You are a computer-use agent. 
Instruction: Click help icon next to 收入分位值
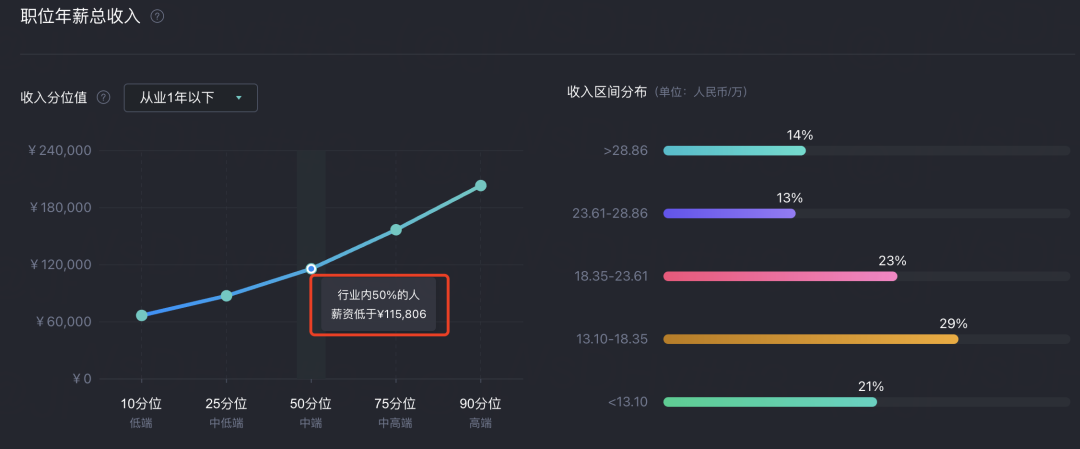point(103,98)
